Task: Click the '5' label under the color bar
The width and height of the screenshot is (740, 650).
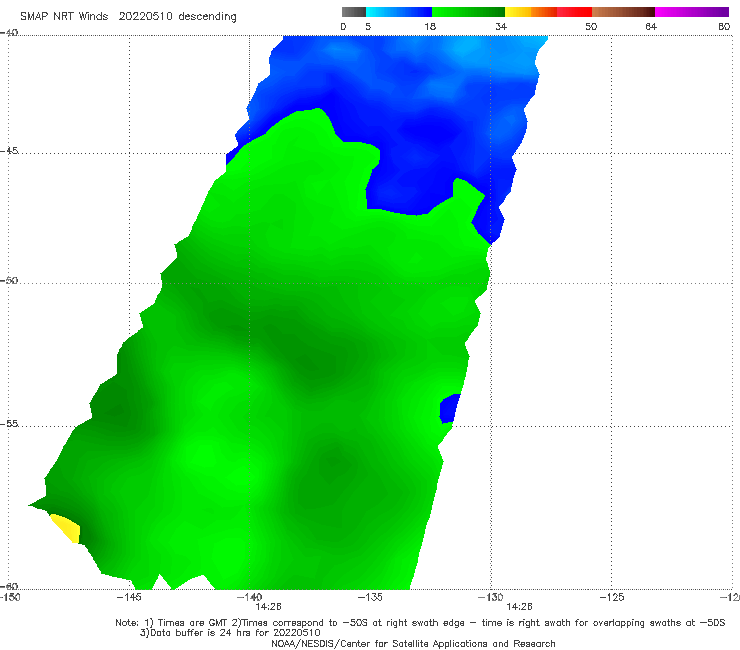Action: click(368, 26)
